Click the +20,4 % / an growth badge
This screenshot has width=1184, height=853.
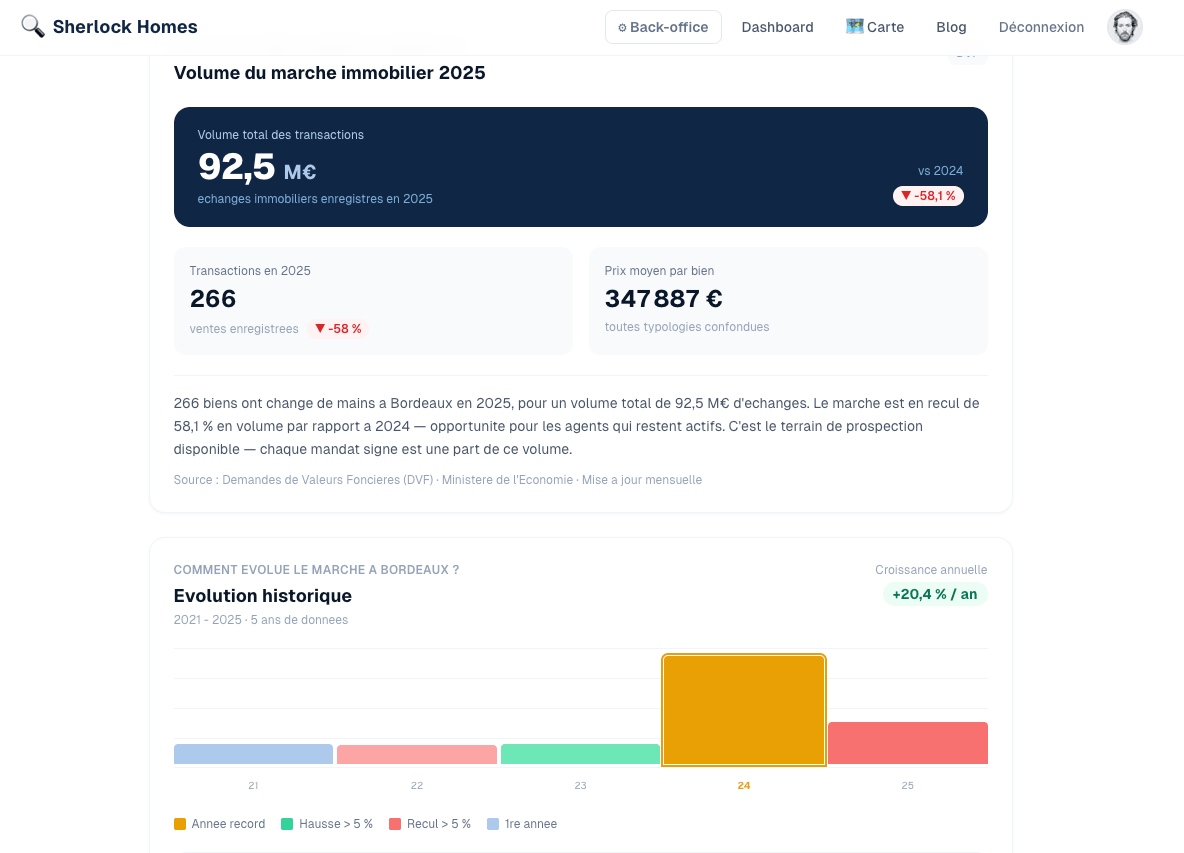click(x=935, y=594)
